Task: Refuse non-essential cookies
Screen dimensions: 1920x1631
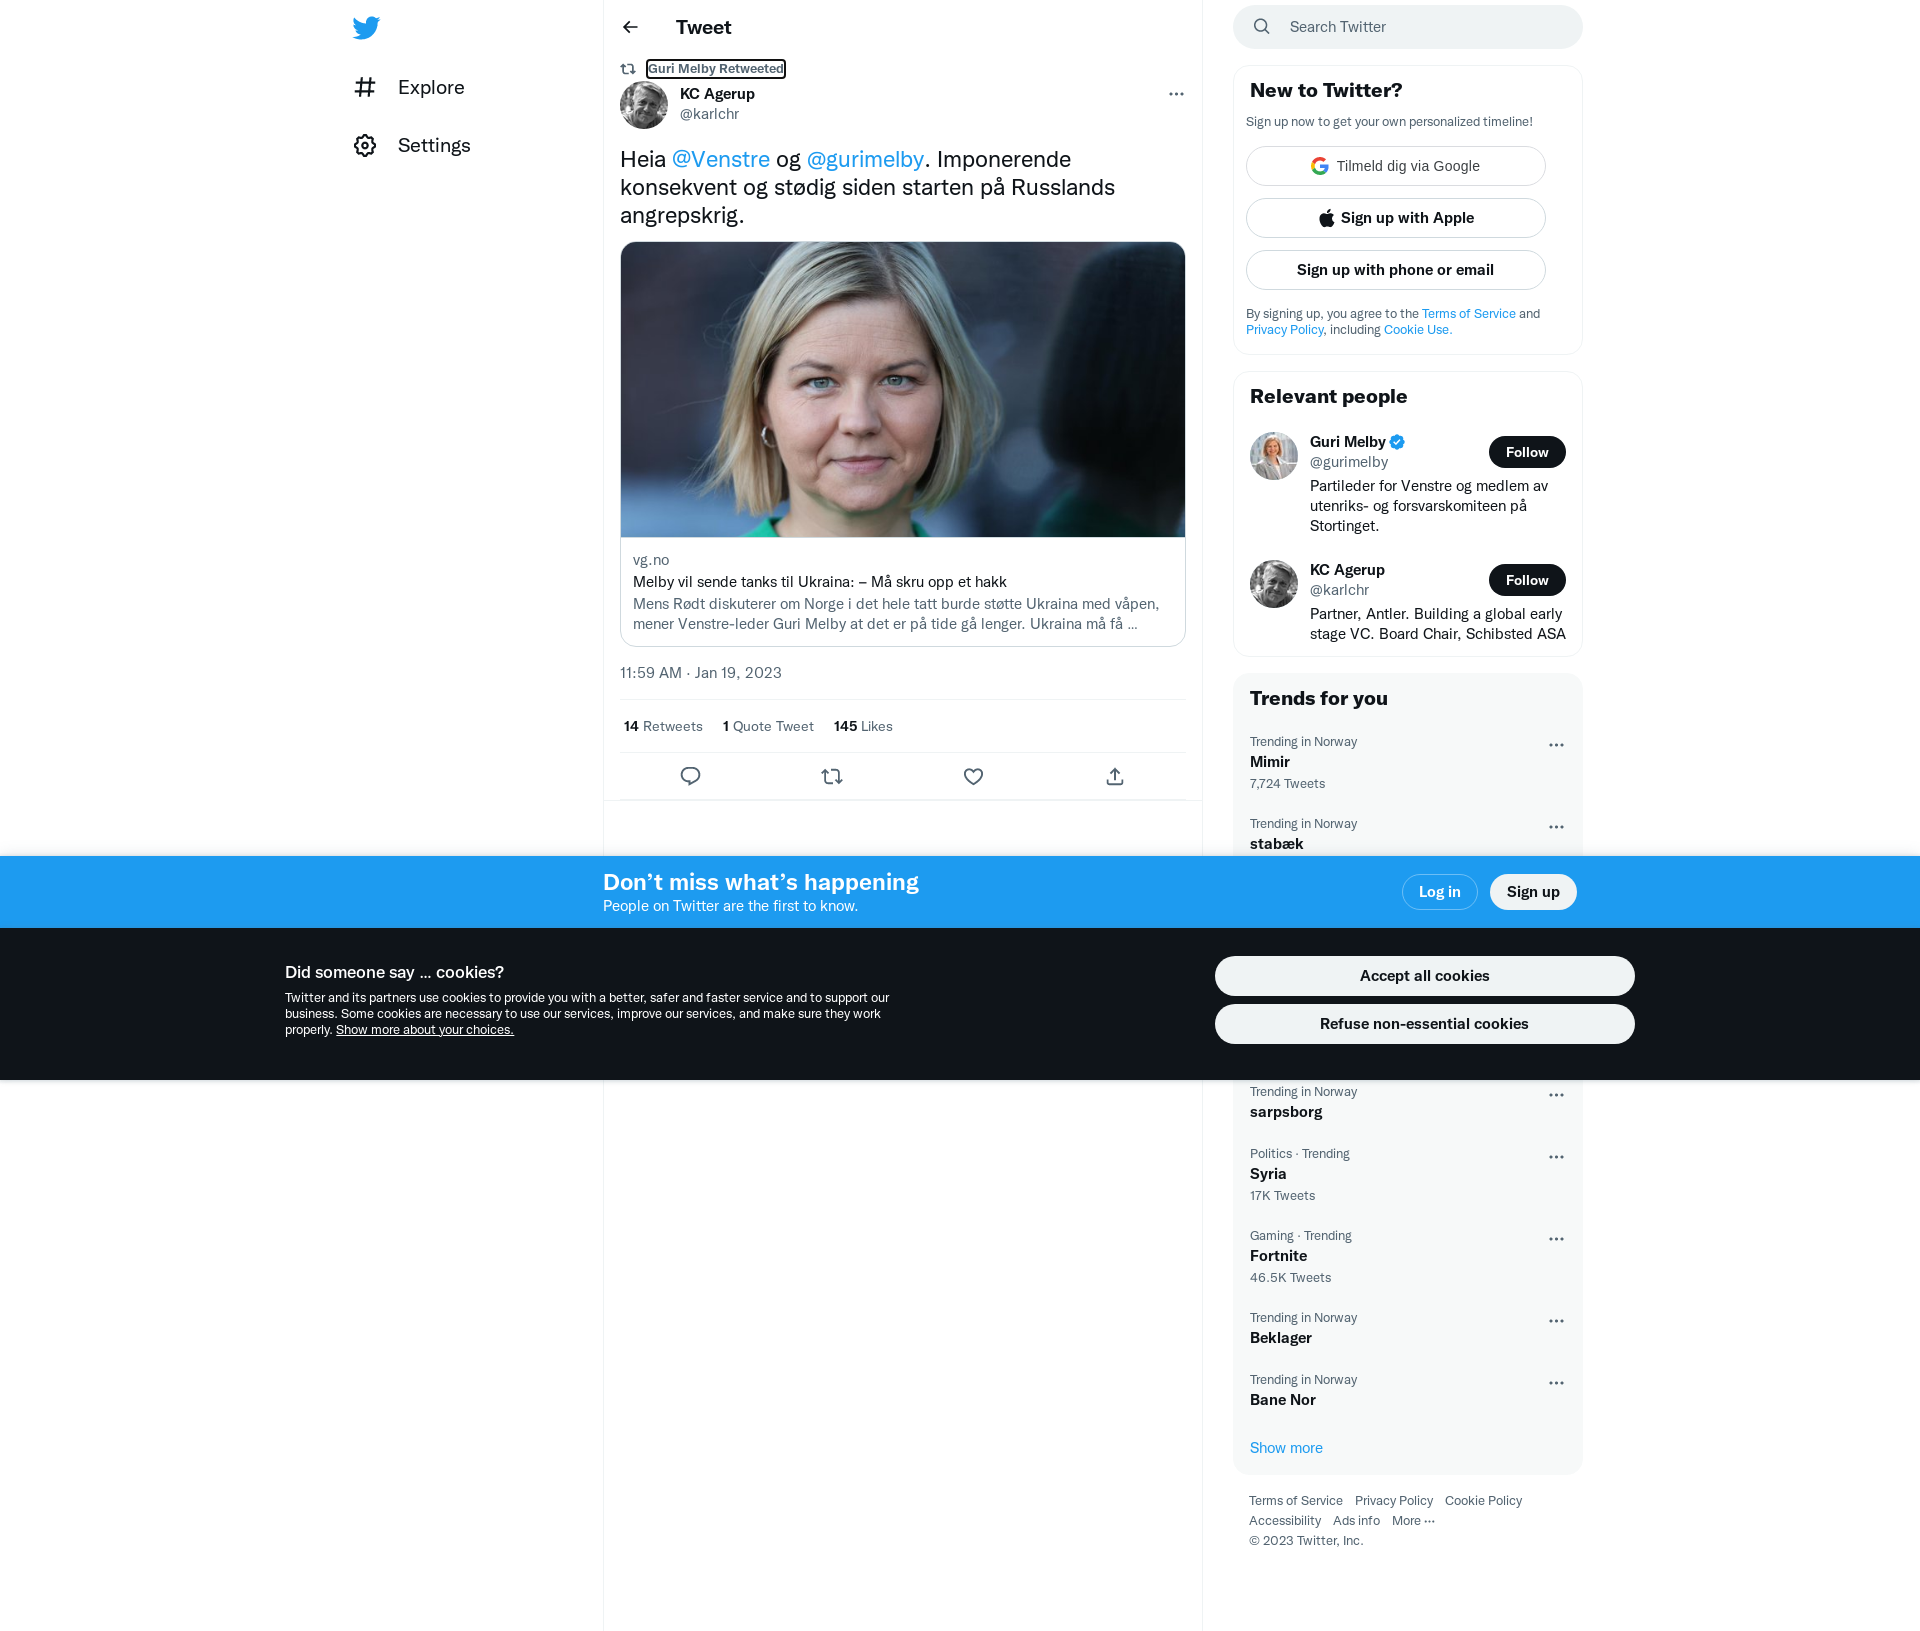Action: [x=1424, y=1024]
